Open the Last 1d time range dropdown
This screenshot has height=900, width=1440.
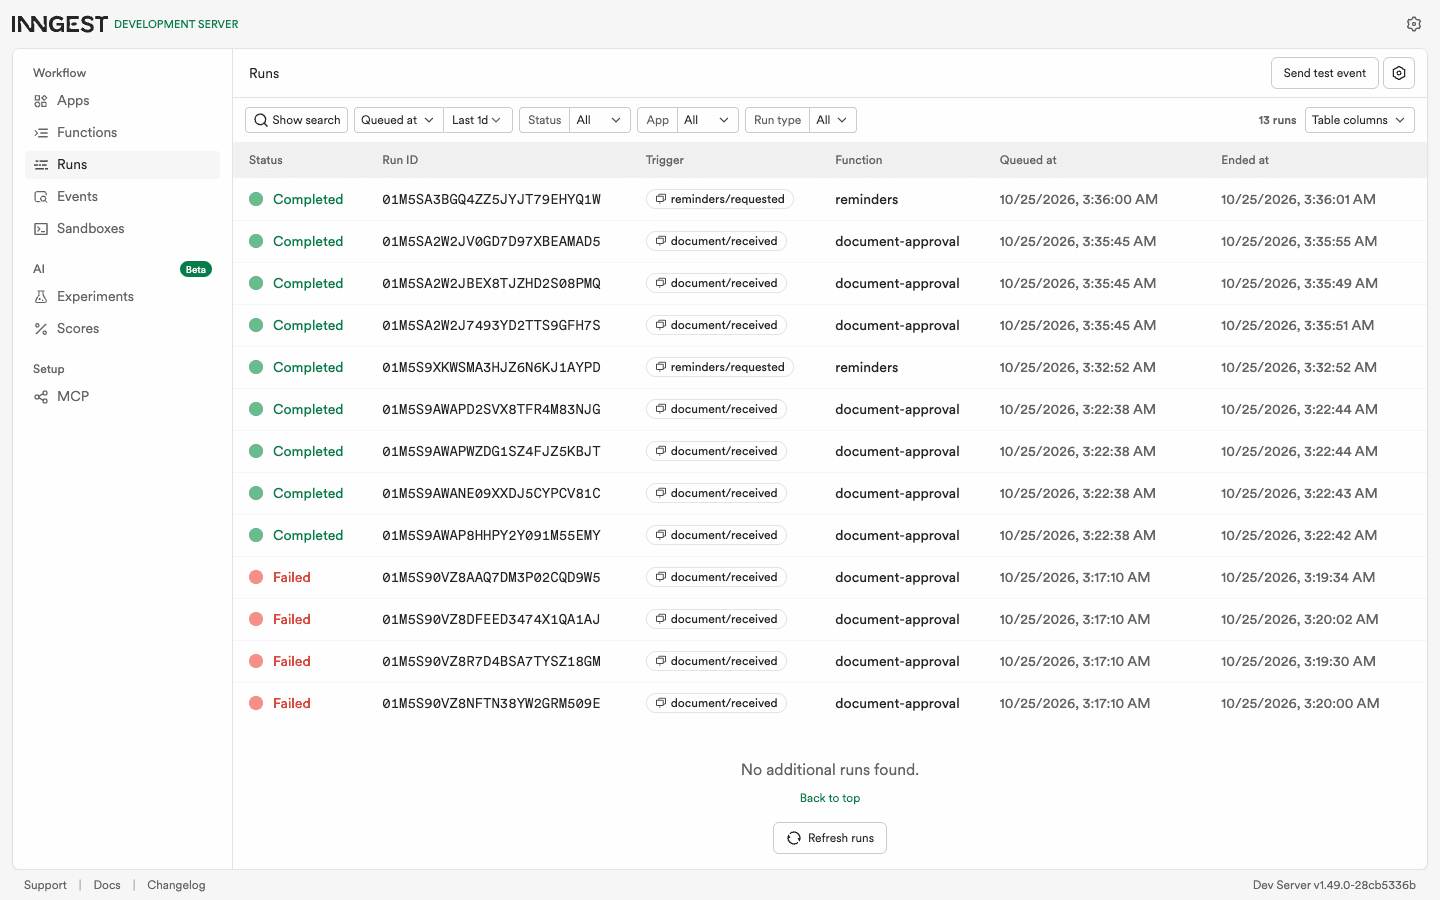click(x=478, y=120)
